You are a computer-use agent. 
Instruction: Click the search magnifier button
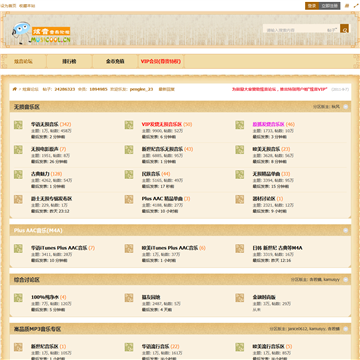(344, 29)
